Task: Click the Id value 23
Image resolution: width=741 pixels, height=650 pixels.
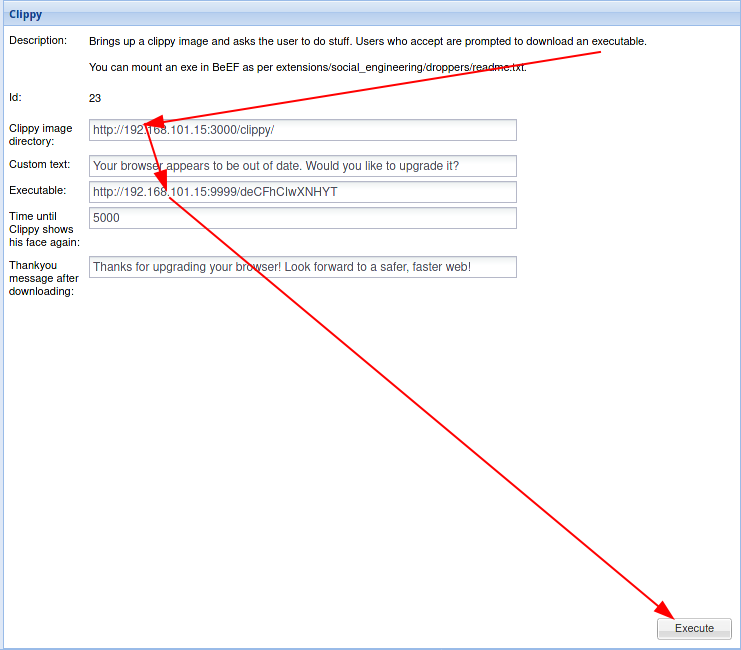Action: [95, 98]
